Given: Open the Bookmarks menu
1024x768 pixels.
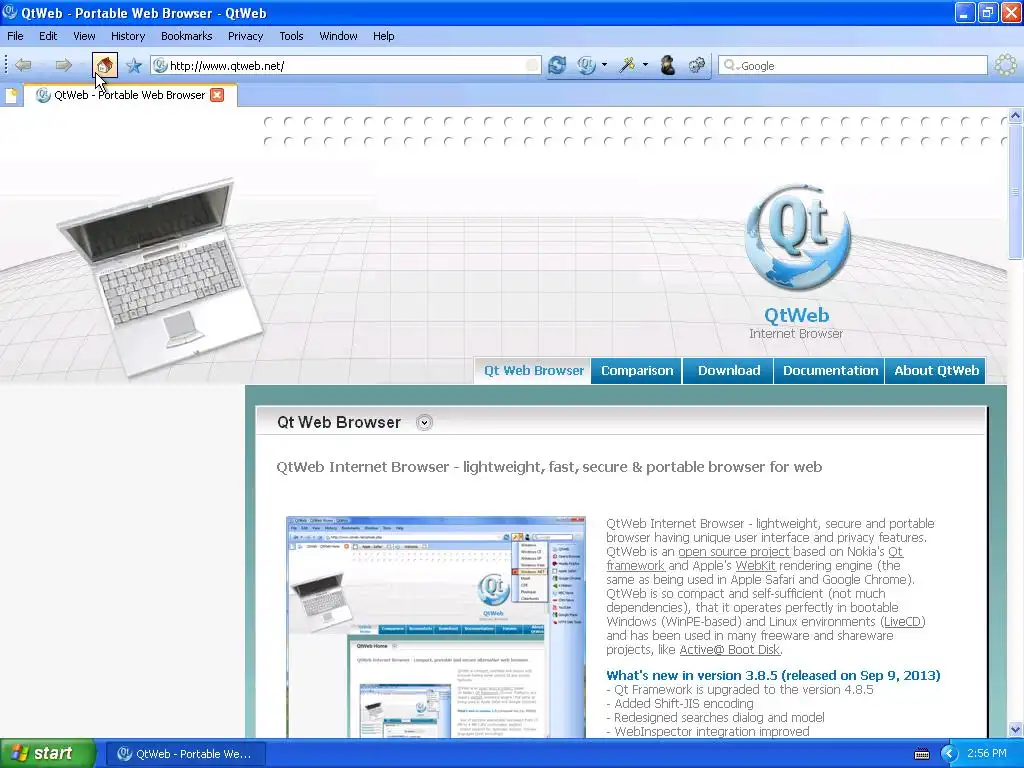Looking at the screenshot, I should (187, 36).
